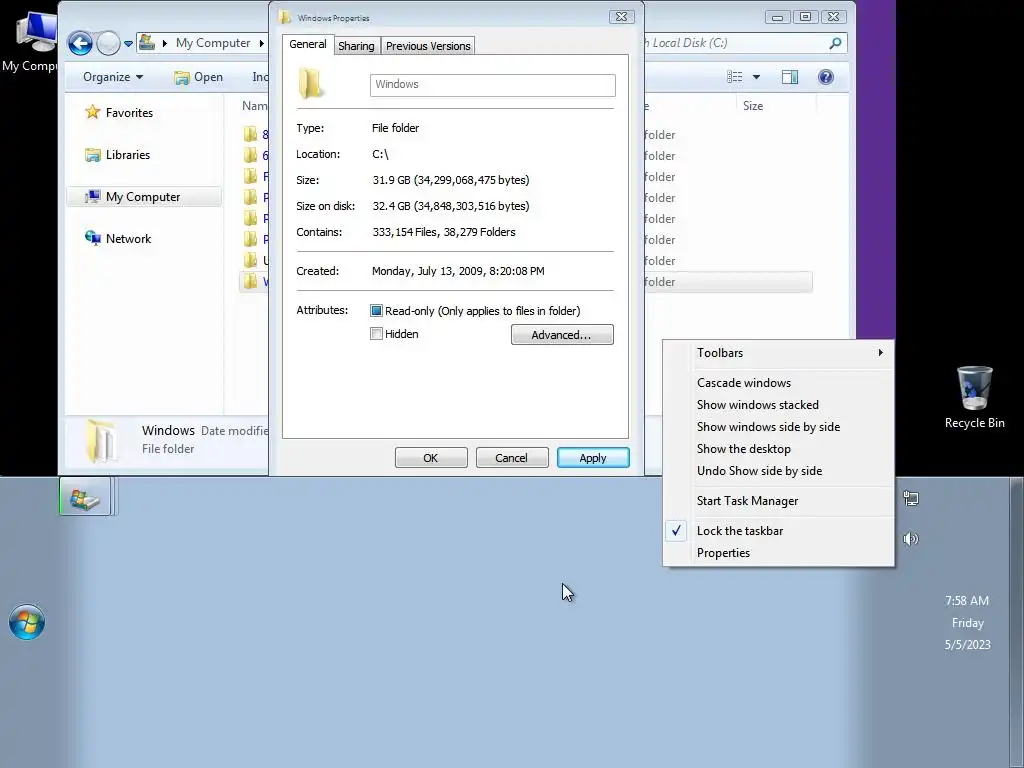Screen dimensions: 1024x768
Task: Click the network tray icon
Action: 910,499
